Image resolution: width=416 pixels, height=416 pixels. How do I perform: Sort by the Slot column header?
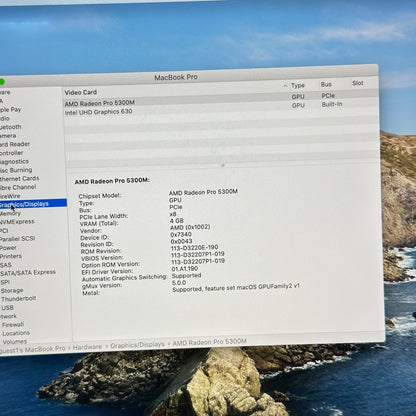tap(358, 83)
